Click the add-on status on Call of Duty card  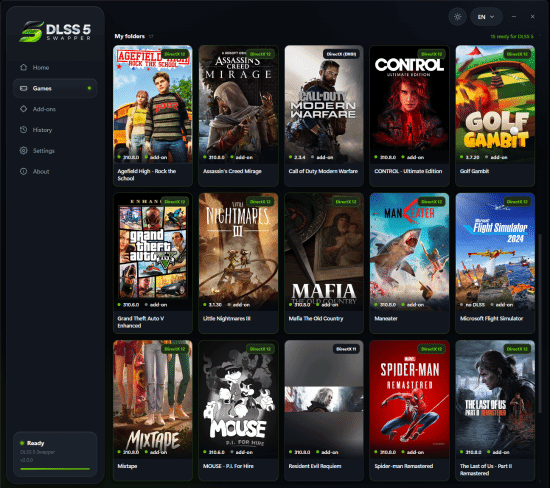coord(322,157)
